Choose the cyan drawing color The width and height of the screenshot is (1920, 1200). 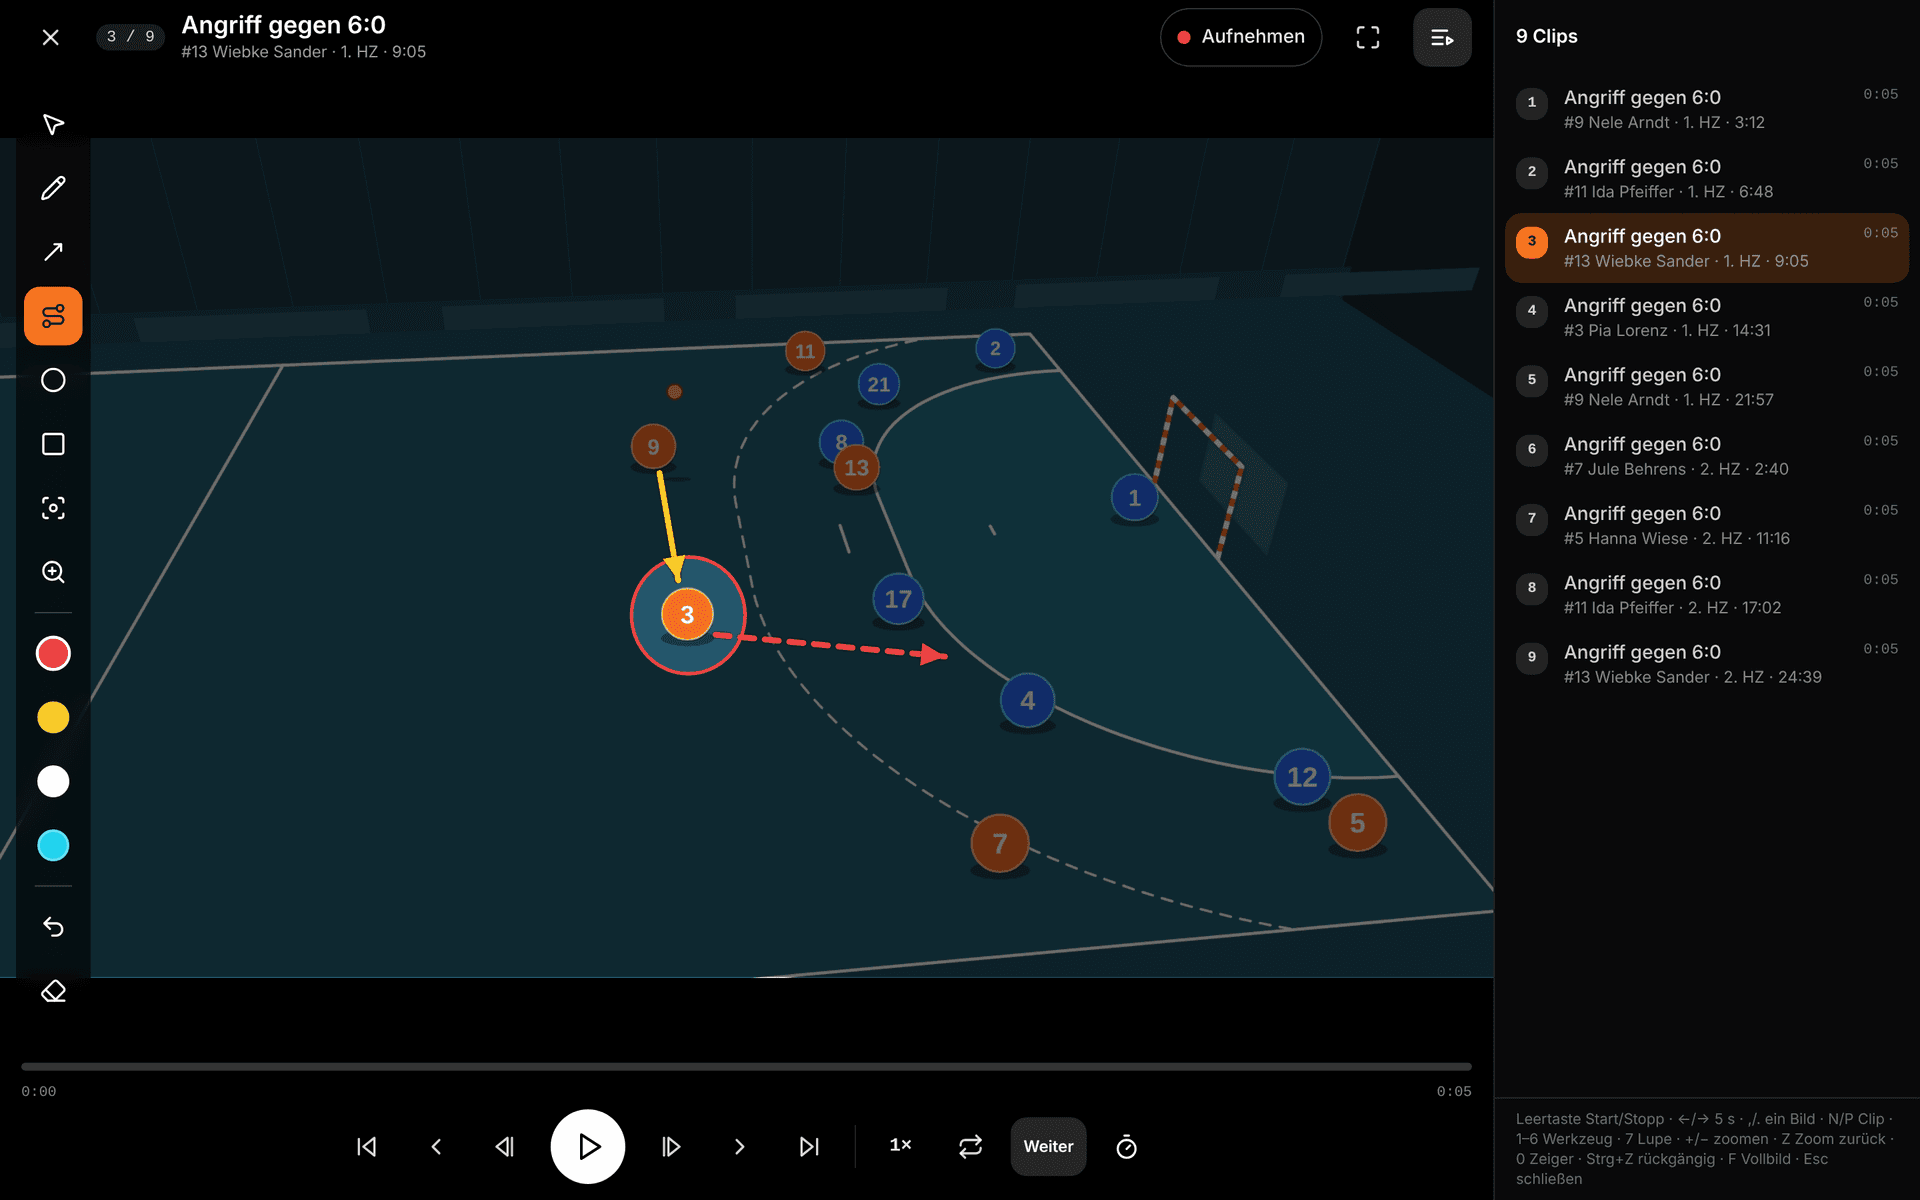point(53,846)
